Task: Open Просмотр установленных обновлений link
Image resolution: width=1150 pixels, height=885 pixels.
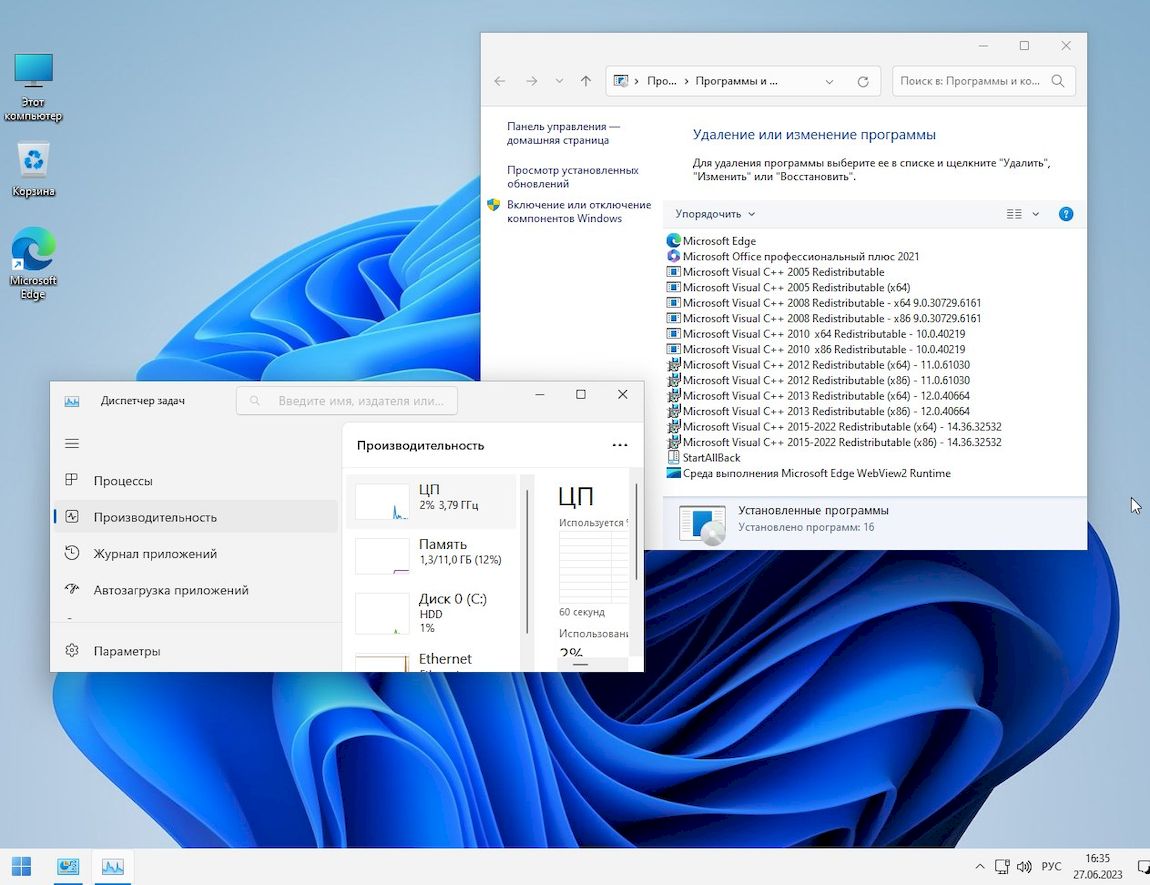Action: [x=572, y=177]
